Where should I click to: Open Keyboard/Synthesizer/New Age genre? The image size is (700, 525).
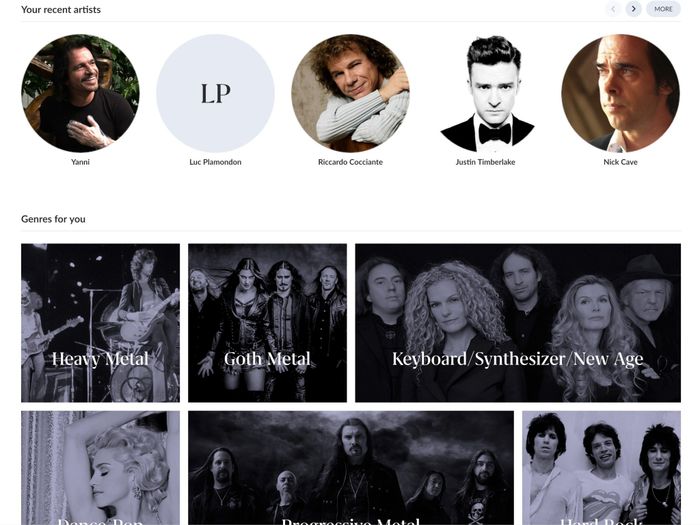point(518,323)
